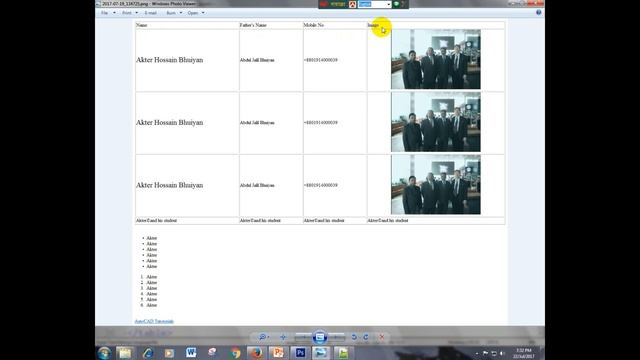Open Photo Viewer help icon
The image size is (640, 360).
(x=538, y=13)
